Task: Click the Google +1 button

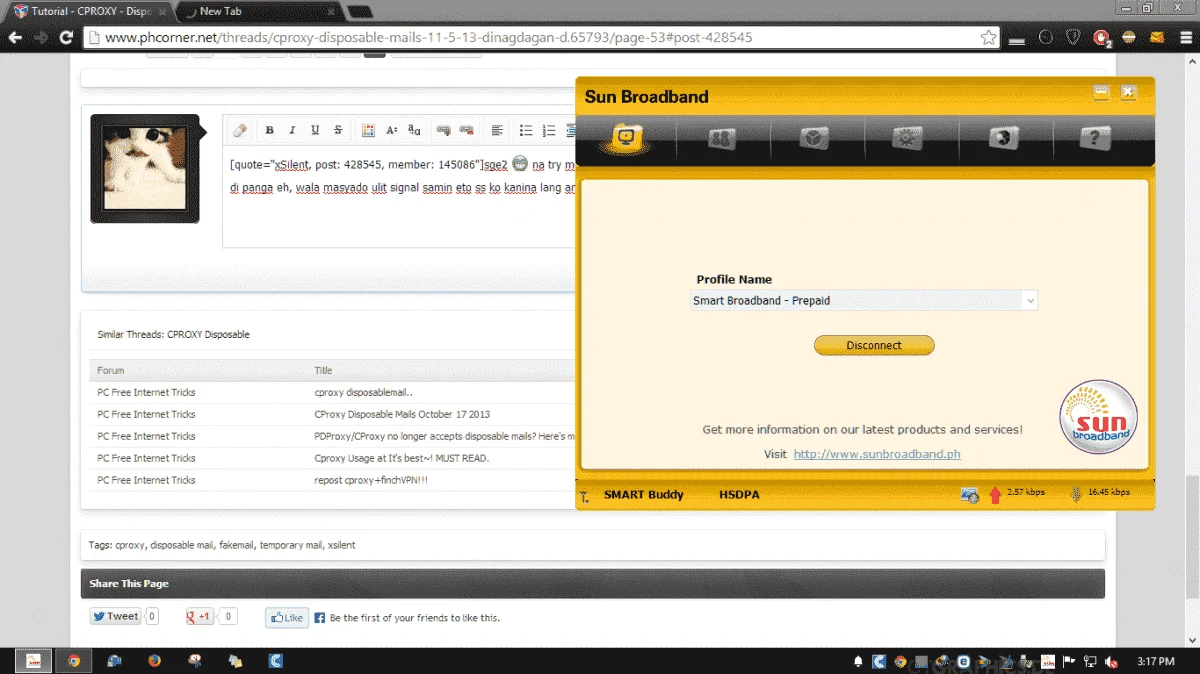Action: tap(199, 616)
